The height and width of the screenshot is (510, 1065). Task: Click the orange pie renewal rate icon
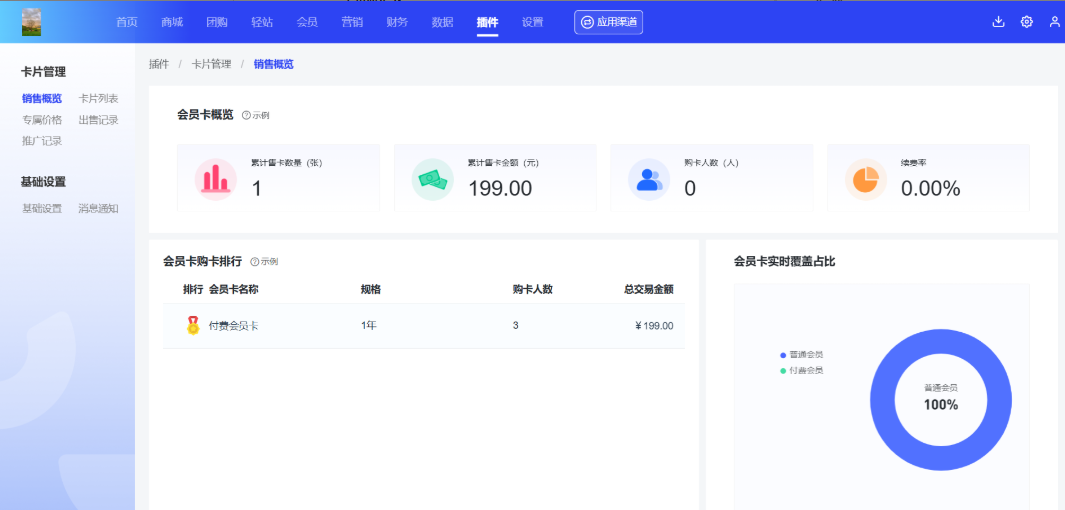tap(865, 180)
